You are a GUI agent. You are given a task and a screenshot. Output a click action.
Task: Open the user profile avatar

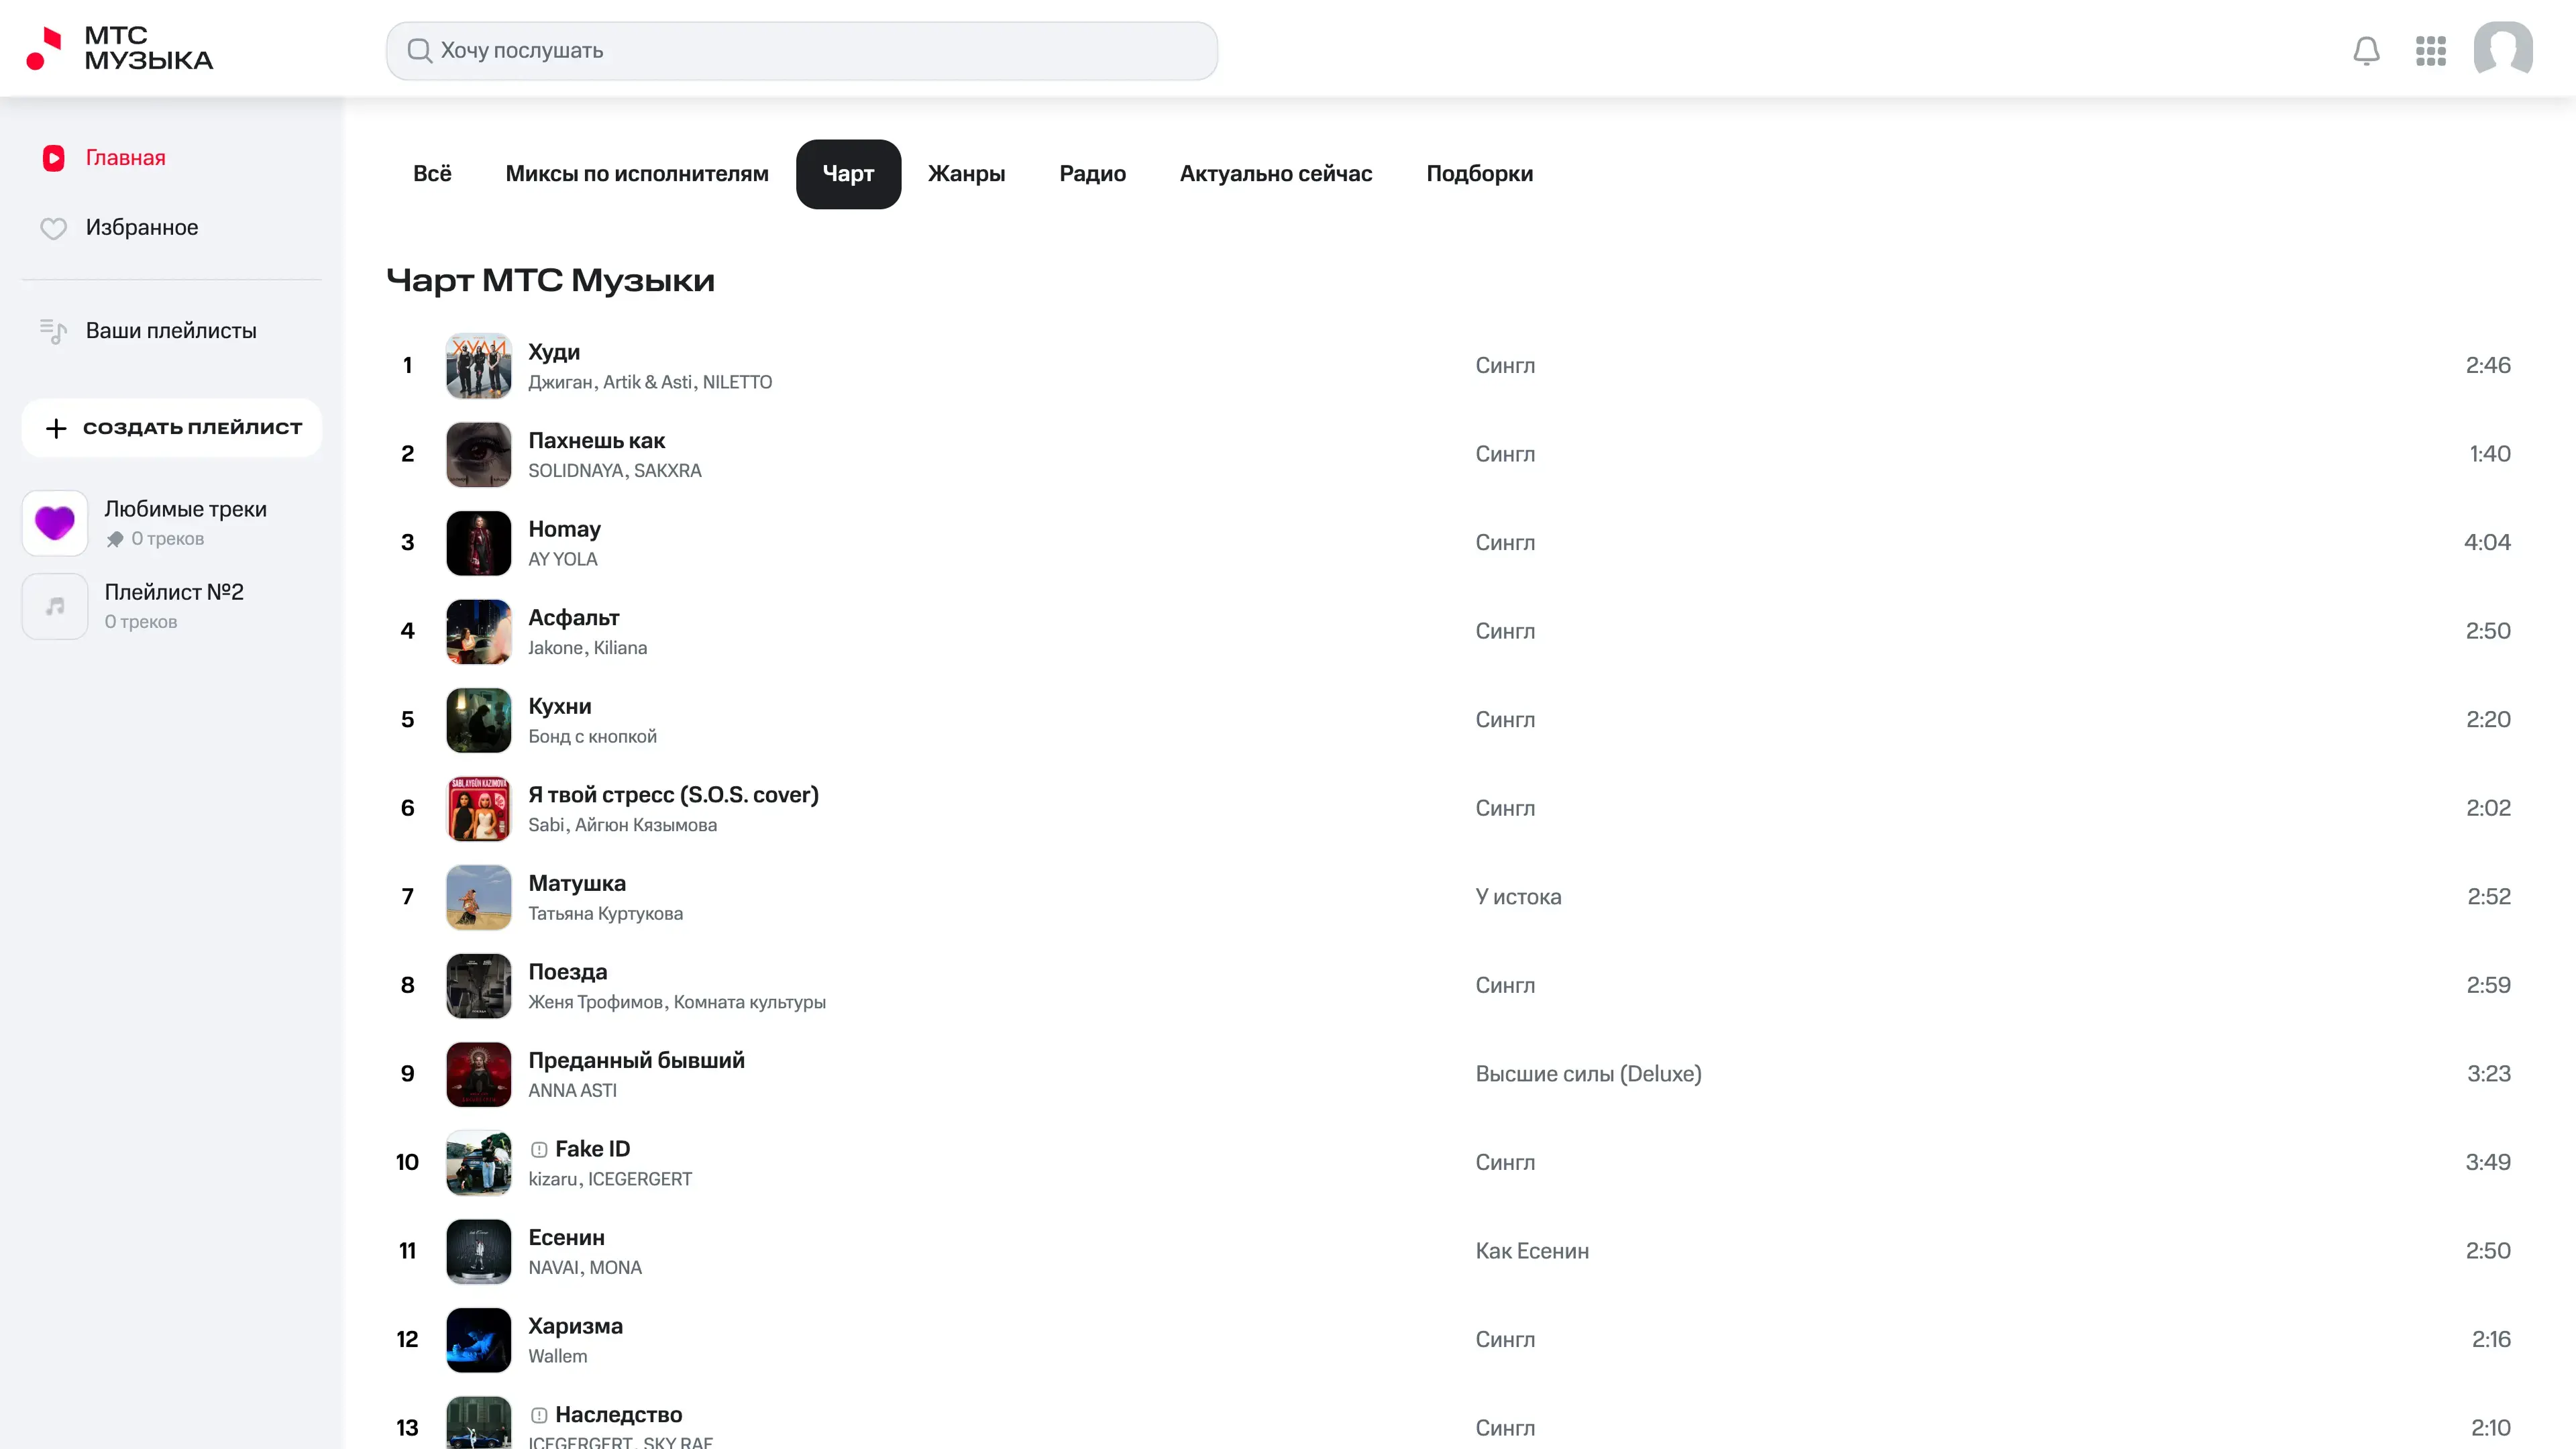coord(2502,49)
